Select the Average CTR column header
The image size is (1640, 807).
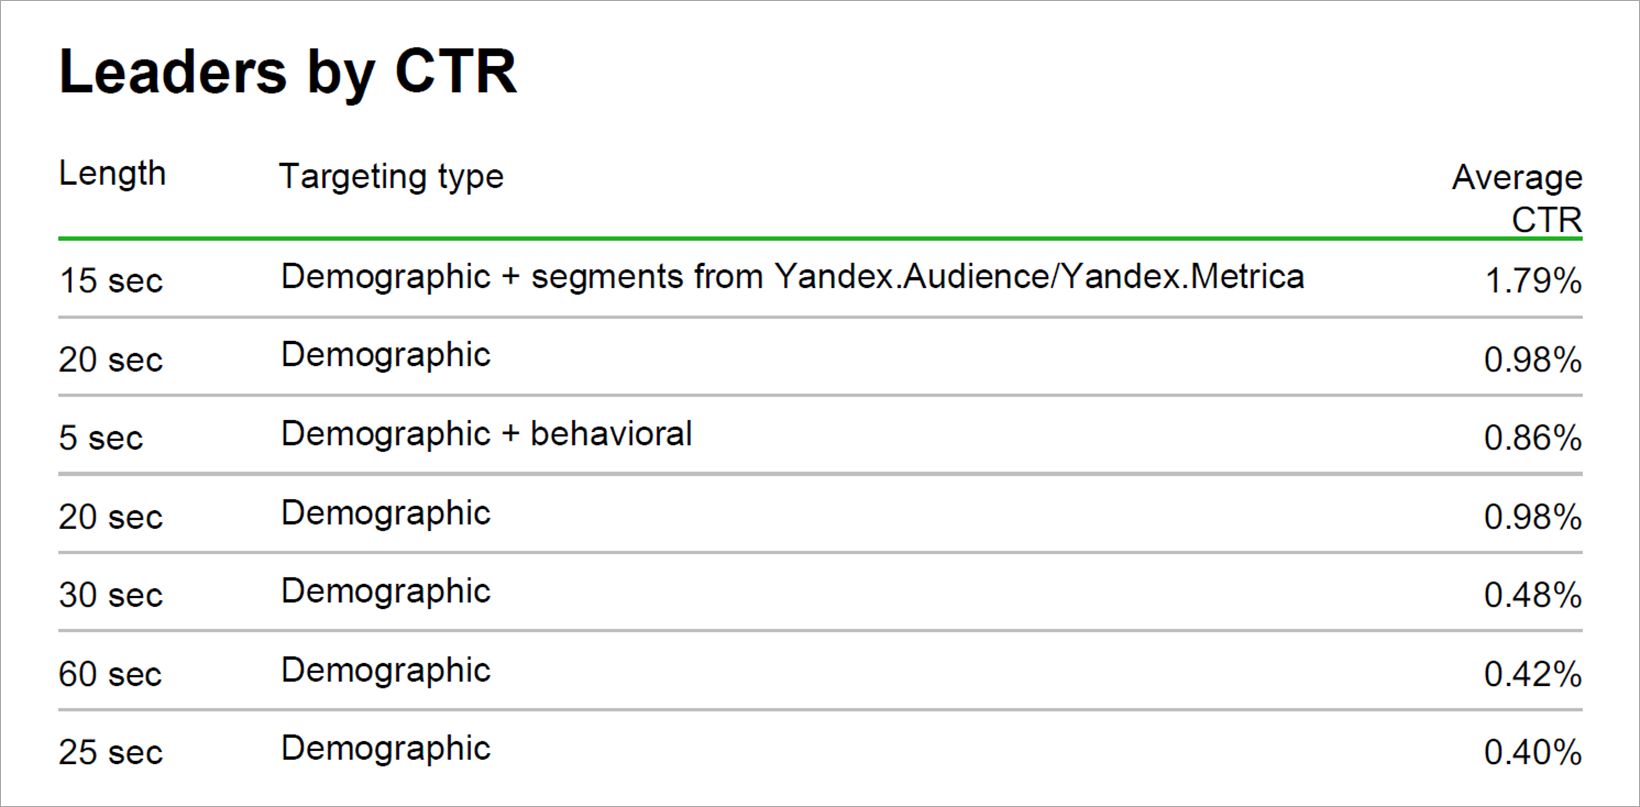(1516, 198)
